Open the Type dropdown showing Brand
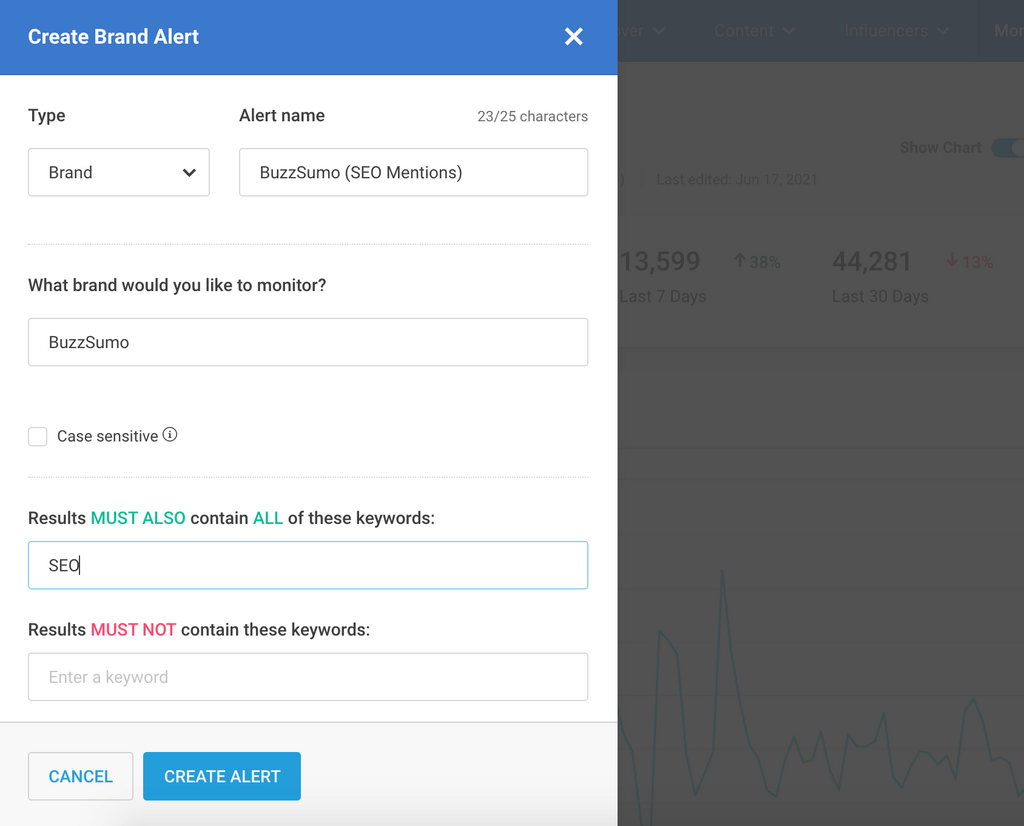This screenshot has width=1024, height=826. [x=119, y=172]
